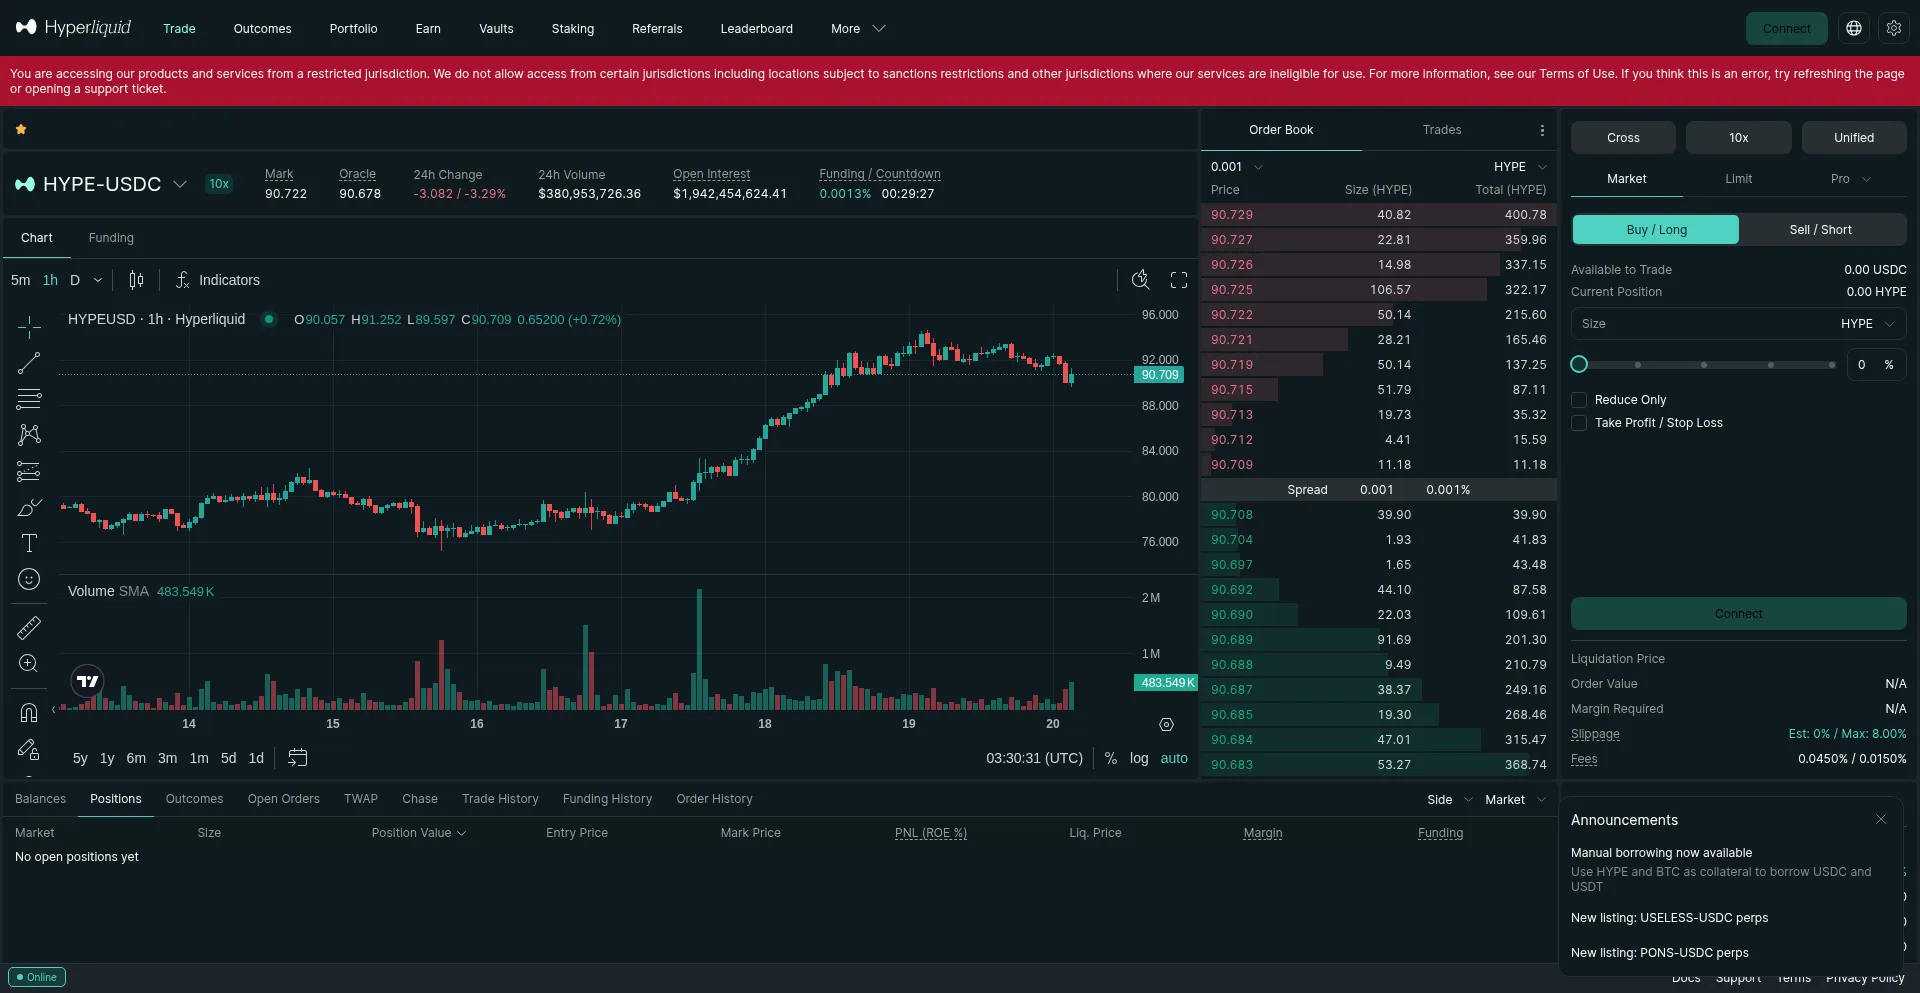
Task: Sort by Position Value column
Action: (419, 833)
